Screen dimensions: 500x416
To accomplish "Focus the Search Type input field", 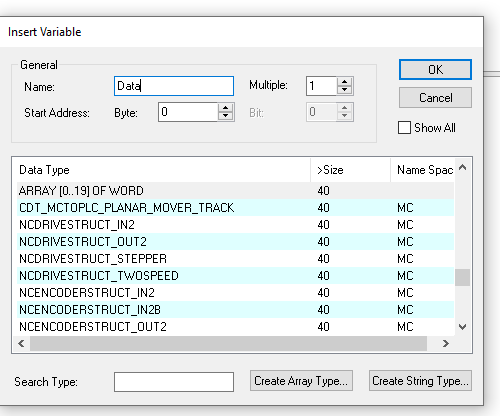I will click(x=174, y=382).
